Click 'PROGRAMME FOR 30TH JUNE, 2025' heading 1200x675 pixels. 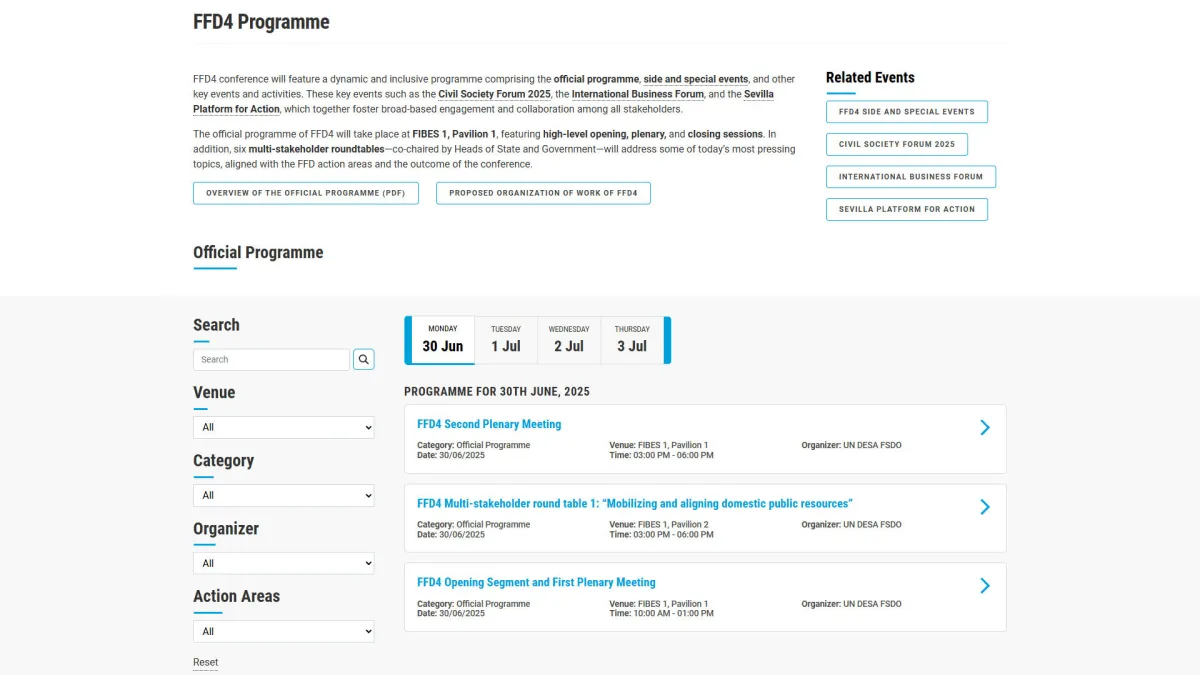point(497,391)
